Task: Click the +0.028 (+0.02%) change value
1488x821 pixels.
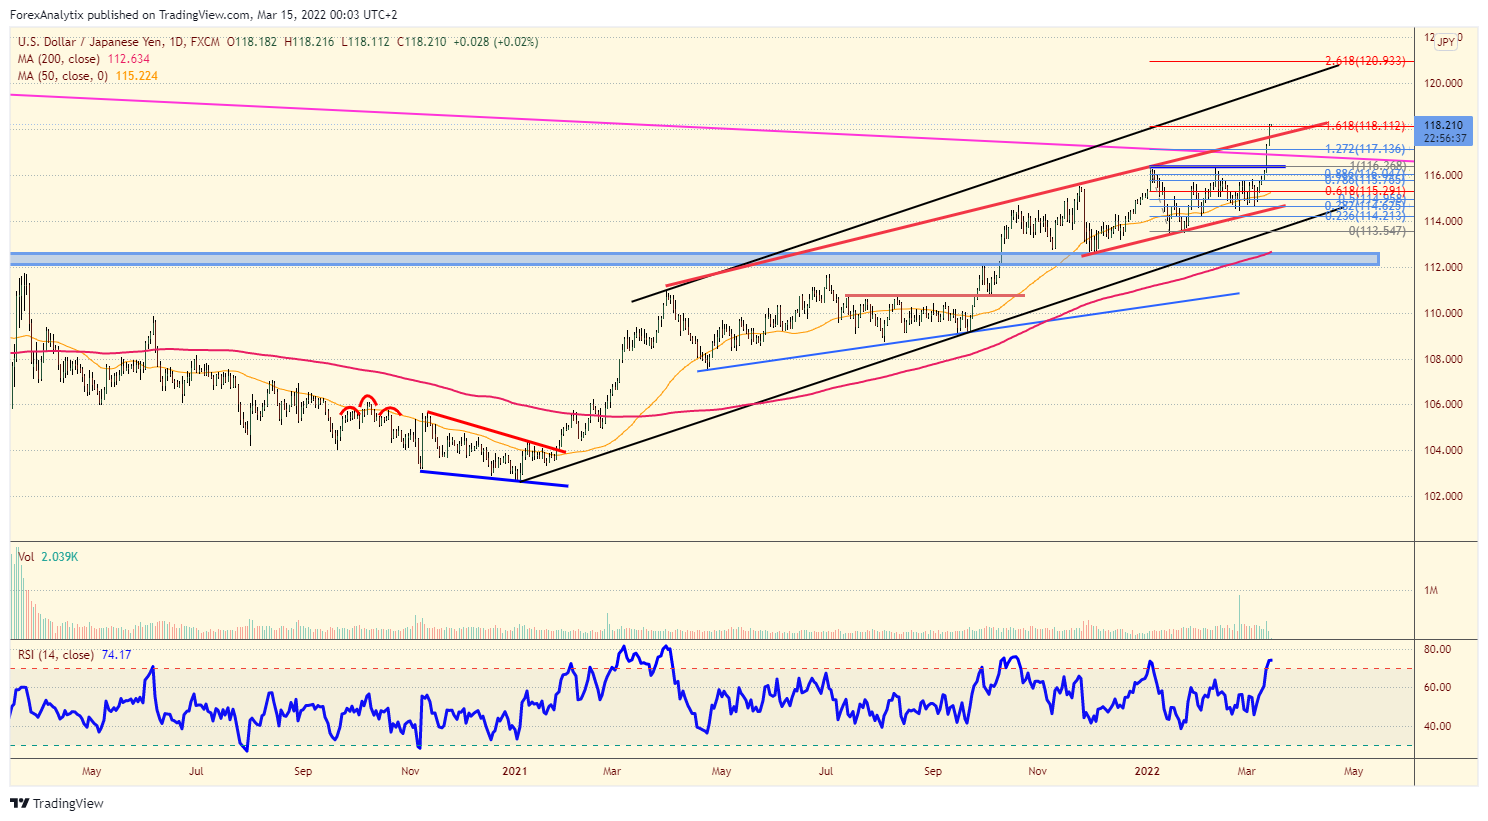Action: click(x=496, y=42)
